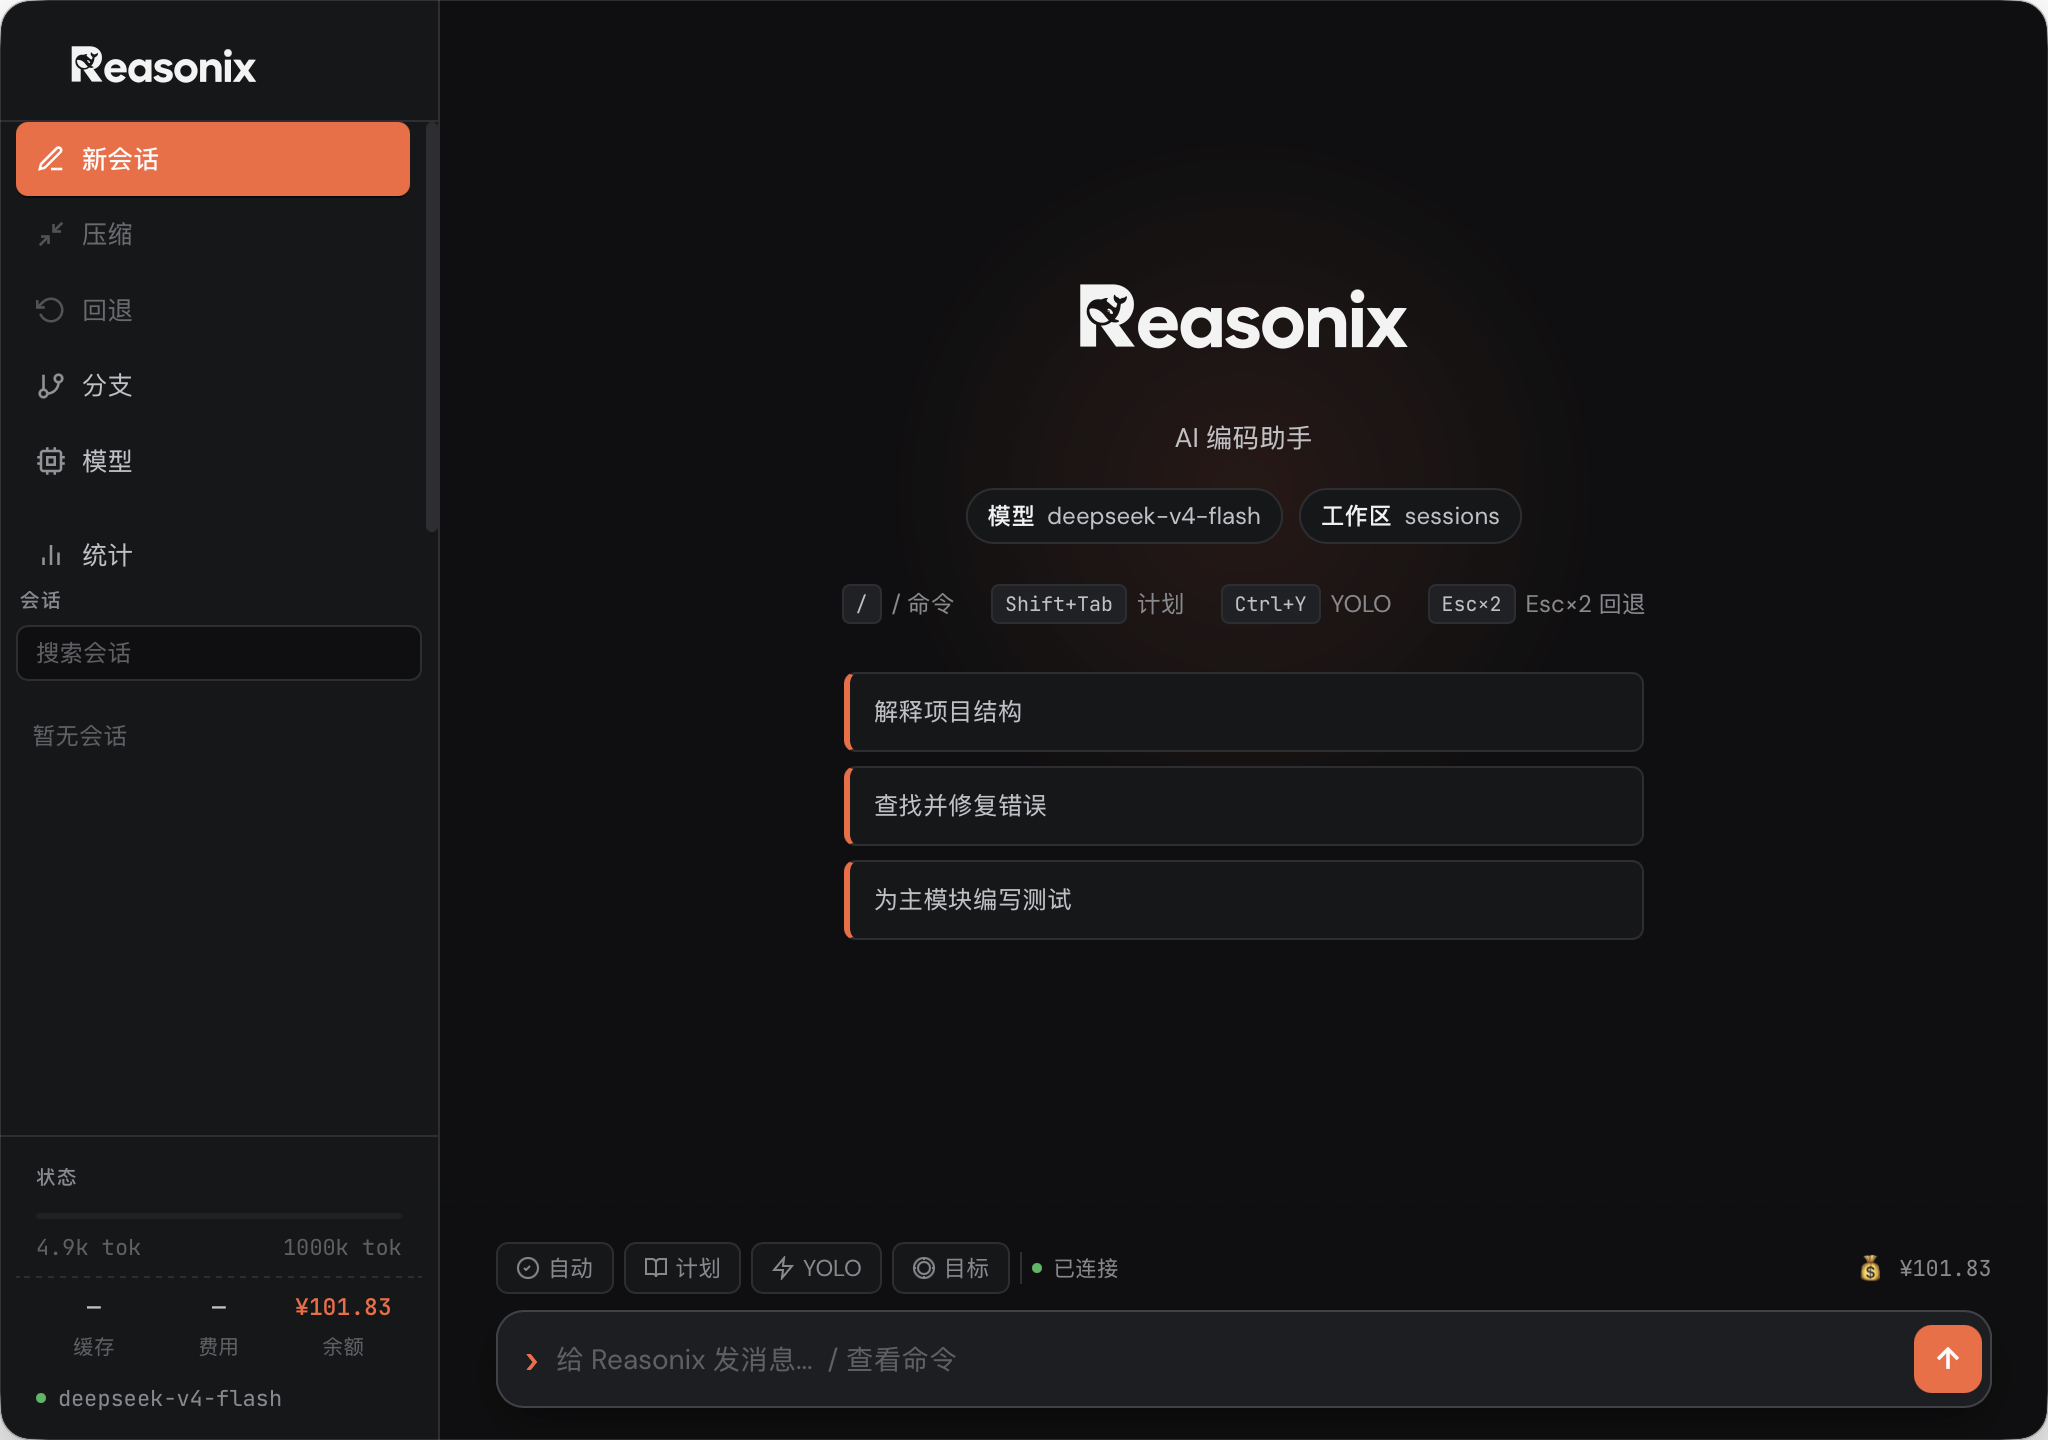Send message with orange arrow button
The image size is (2048, 1440).
[1948, 1358]
